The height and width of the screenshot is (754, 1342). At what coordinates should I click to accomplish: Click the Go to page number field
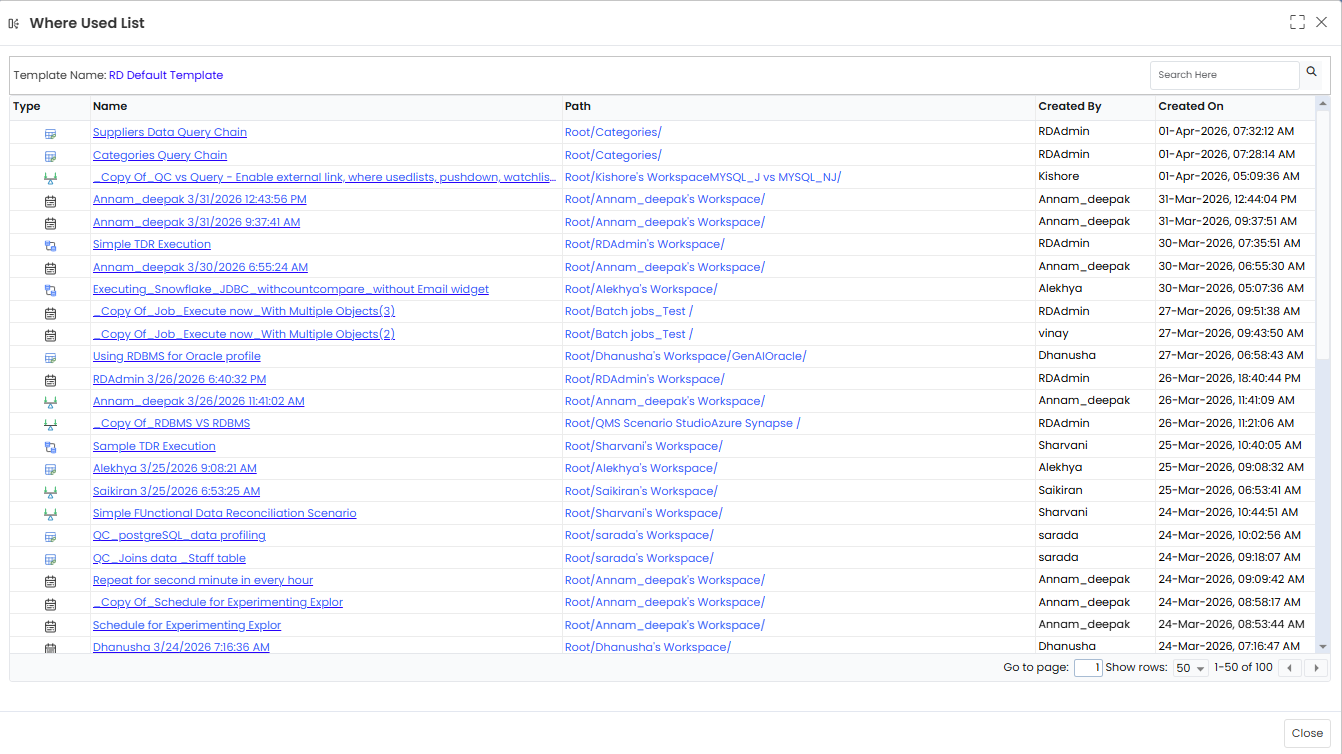1088,668
